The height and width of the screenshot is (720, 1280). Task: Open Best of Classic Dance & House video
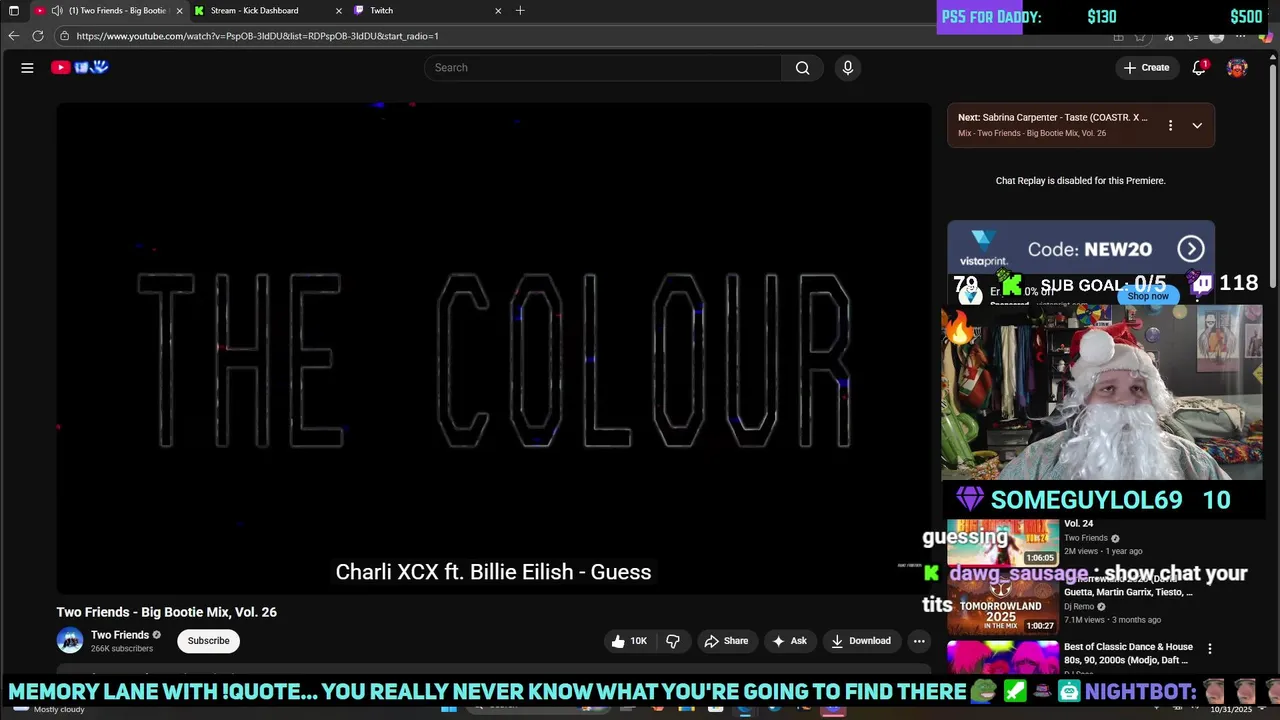1128,653
